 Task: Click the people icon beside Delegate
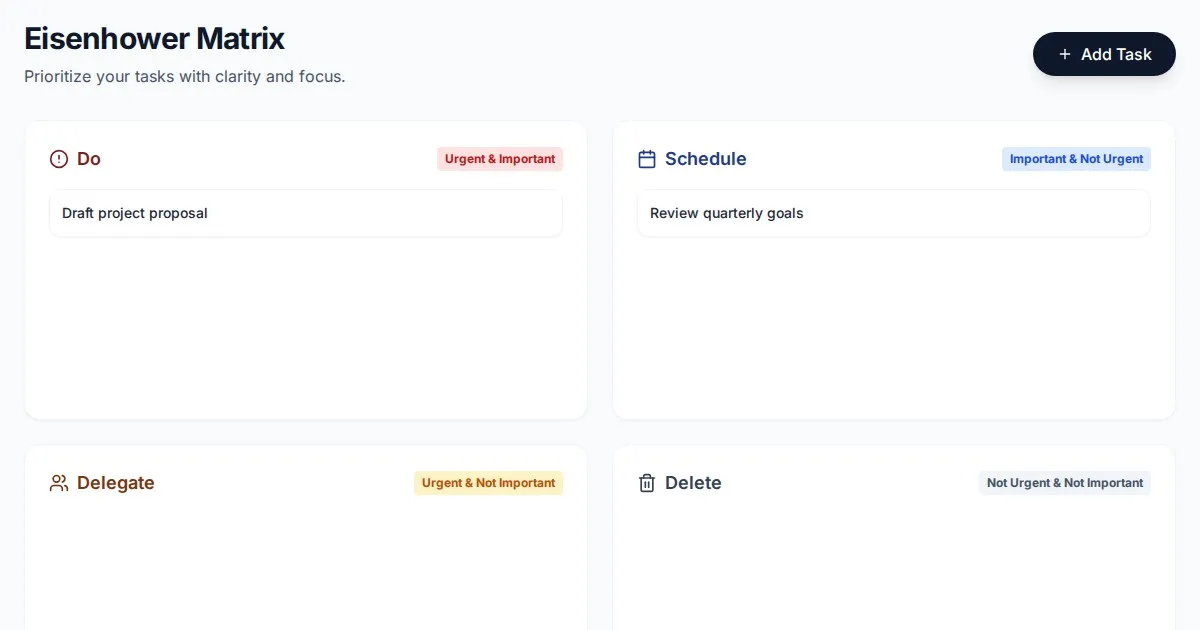coord(59,483)
